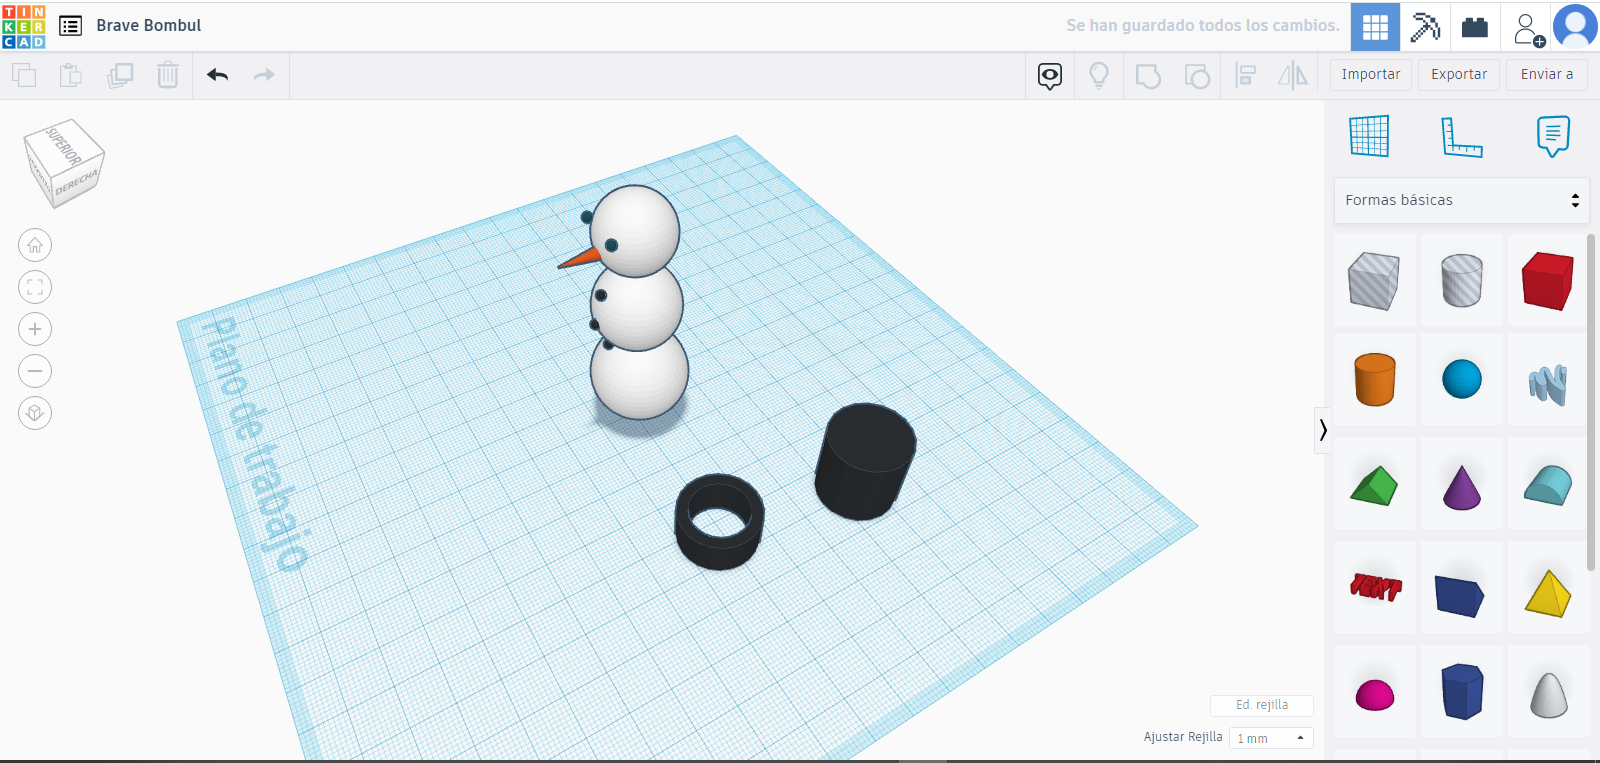Zoom out with the minus button

click(35, 371)
